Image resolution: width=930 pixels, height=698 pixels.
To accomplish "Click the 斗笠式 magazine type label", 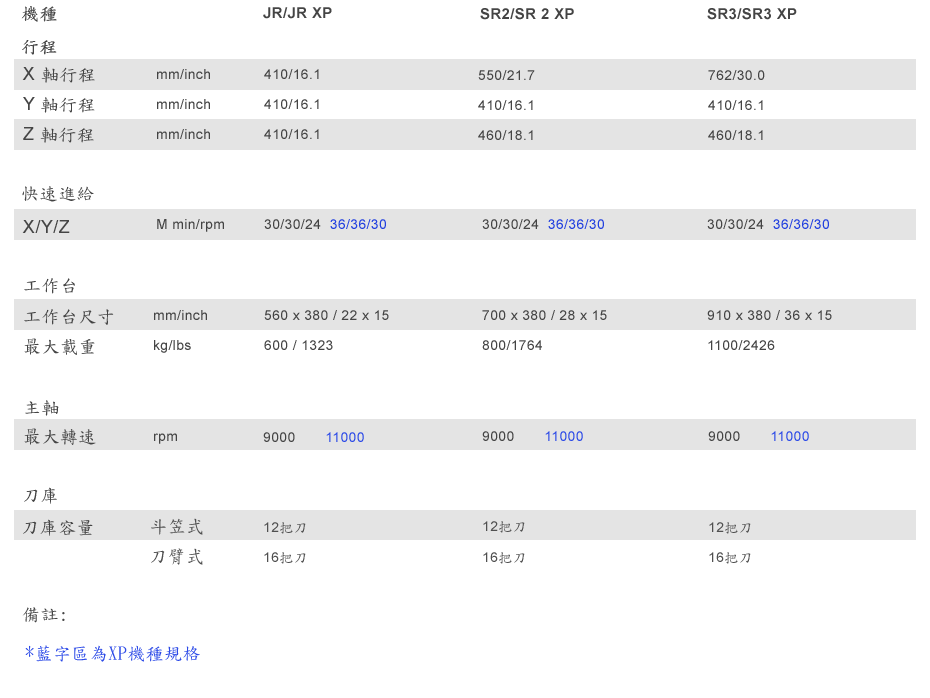I will [x=177, y=526].
